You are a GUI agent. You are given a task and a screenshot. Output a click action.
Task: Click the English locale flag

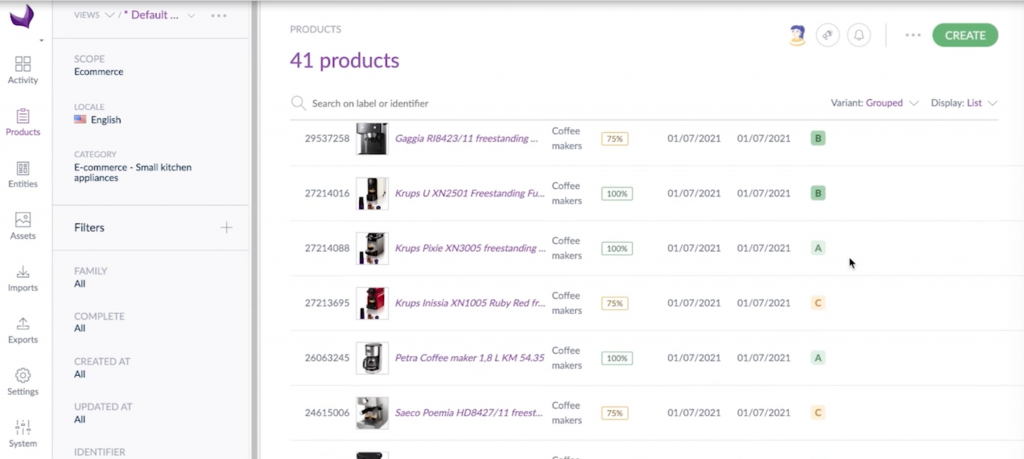[80, 119]
